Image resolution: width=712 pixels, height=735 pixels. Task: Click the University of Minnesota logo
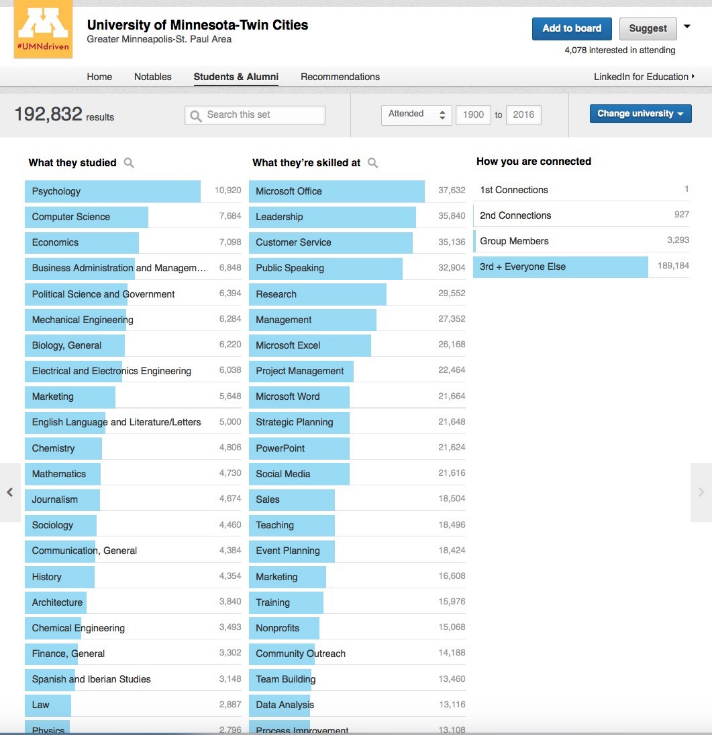(43, 29)
